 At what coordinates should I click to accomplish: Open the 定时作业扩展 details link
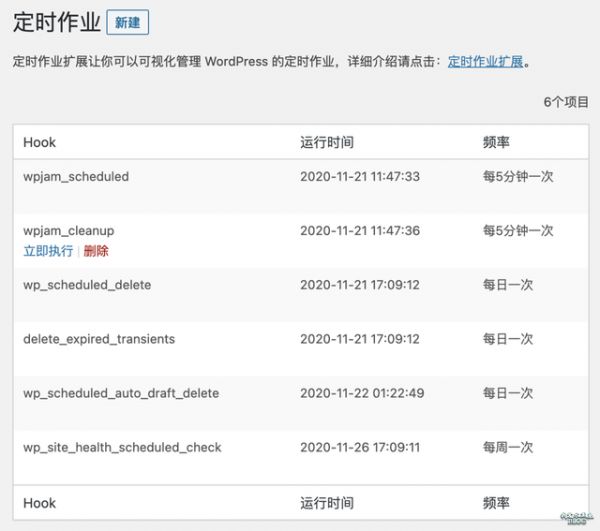coord(485,61)
